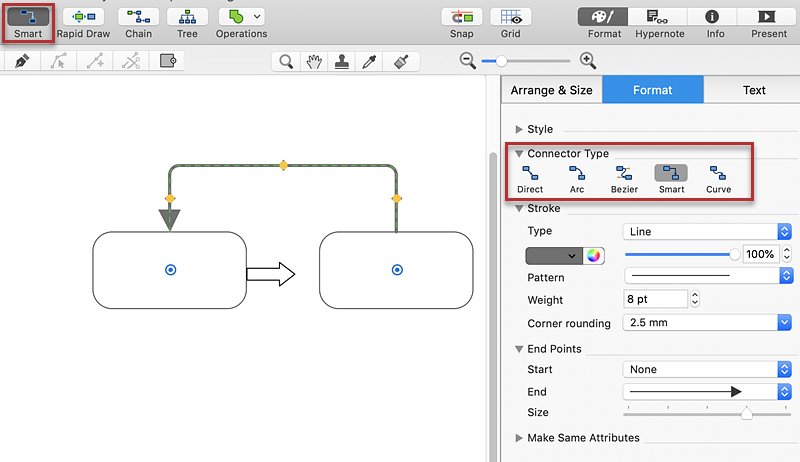Choose the Tree connection tool
The height and width of the screenshot is (462, 800).
(x=187, y=18)
